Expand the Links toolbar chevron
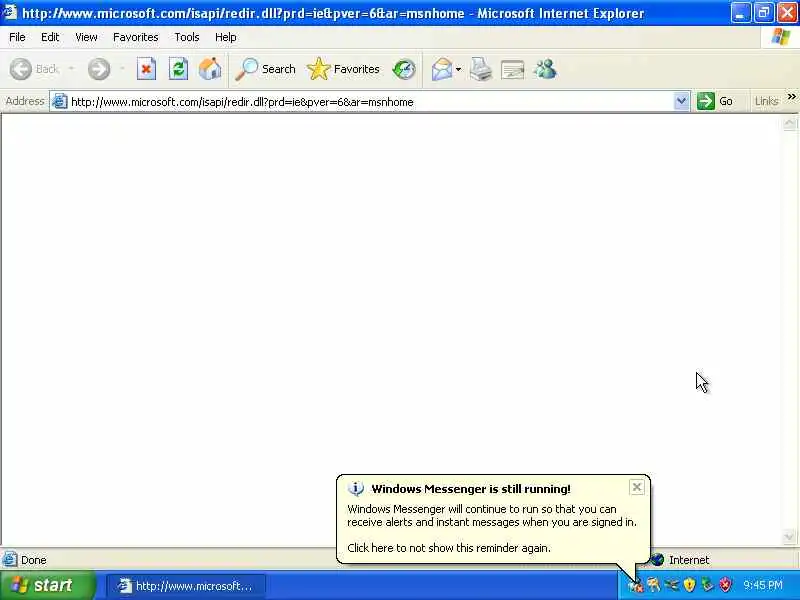Image resolution: width=800 pixels, height=600 pixels. [791, 96]
